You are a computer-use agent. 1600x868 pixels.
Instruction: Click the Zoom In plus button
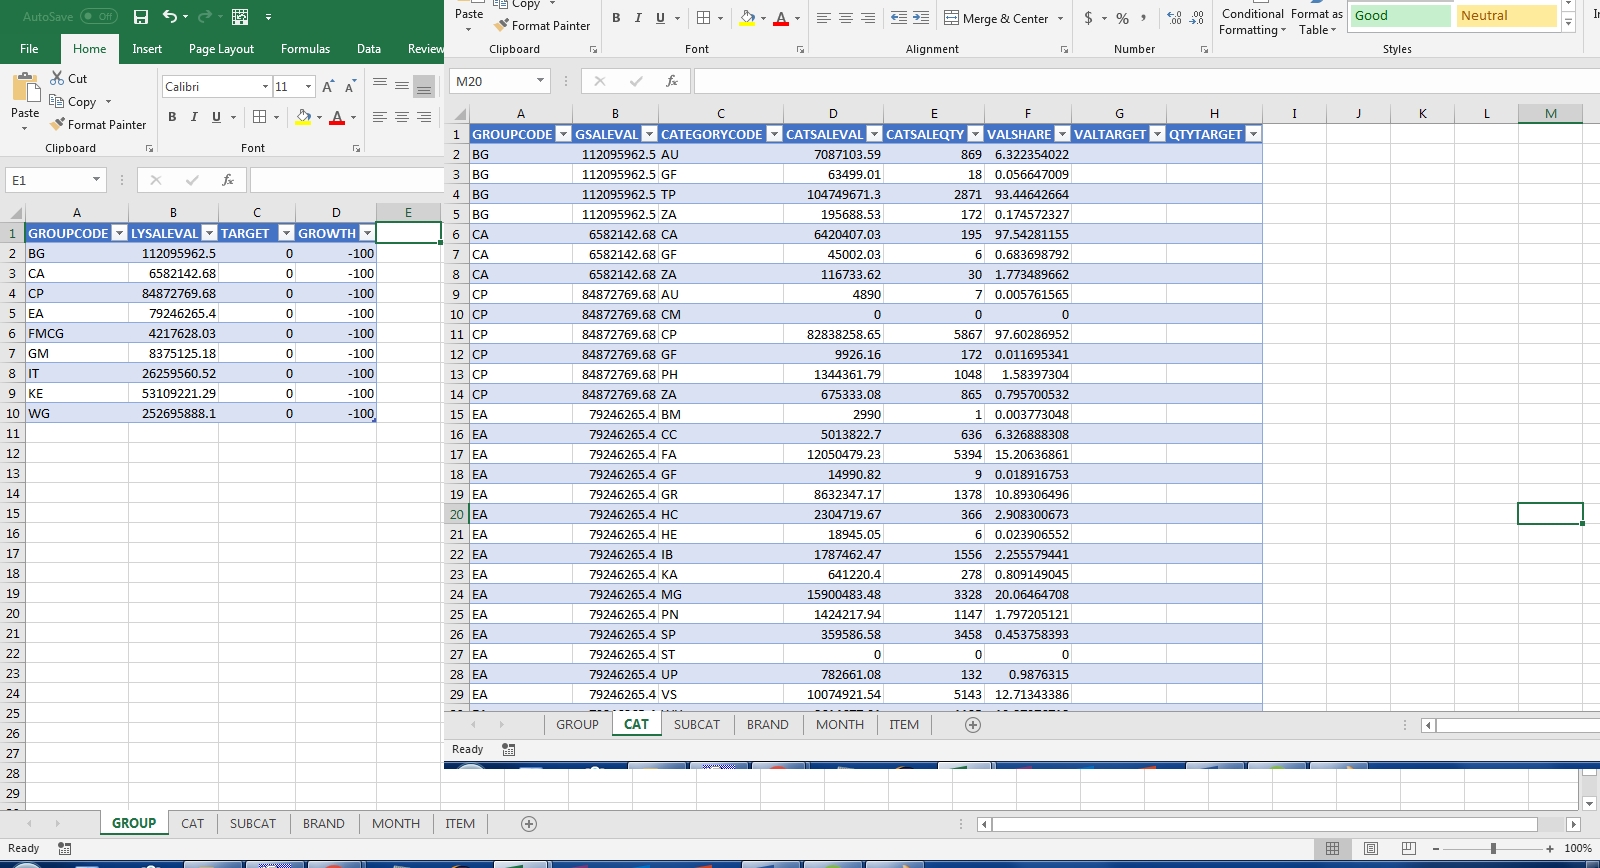tap(1550, 848)
